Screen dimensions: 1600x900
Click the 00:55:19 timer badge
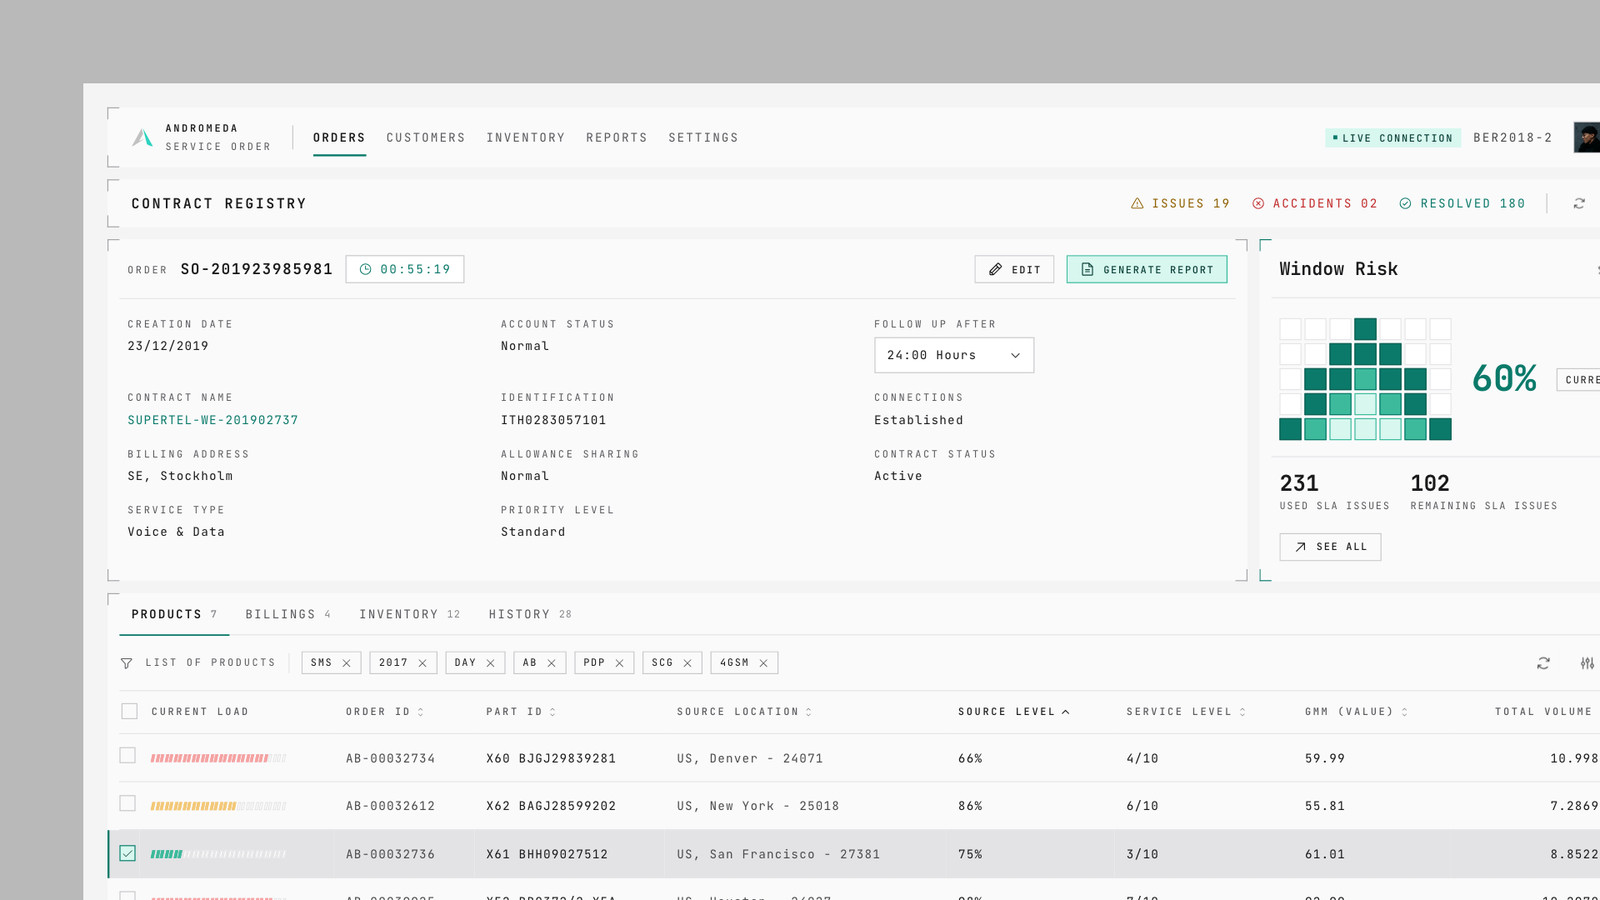pos(405,269)
